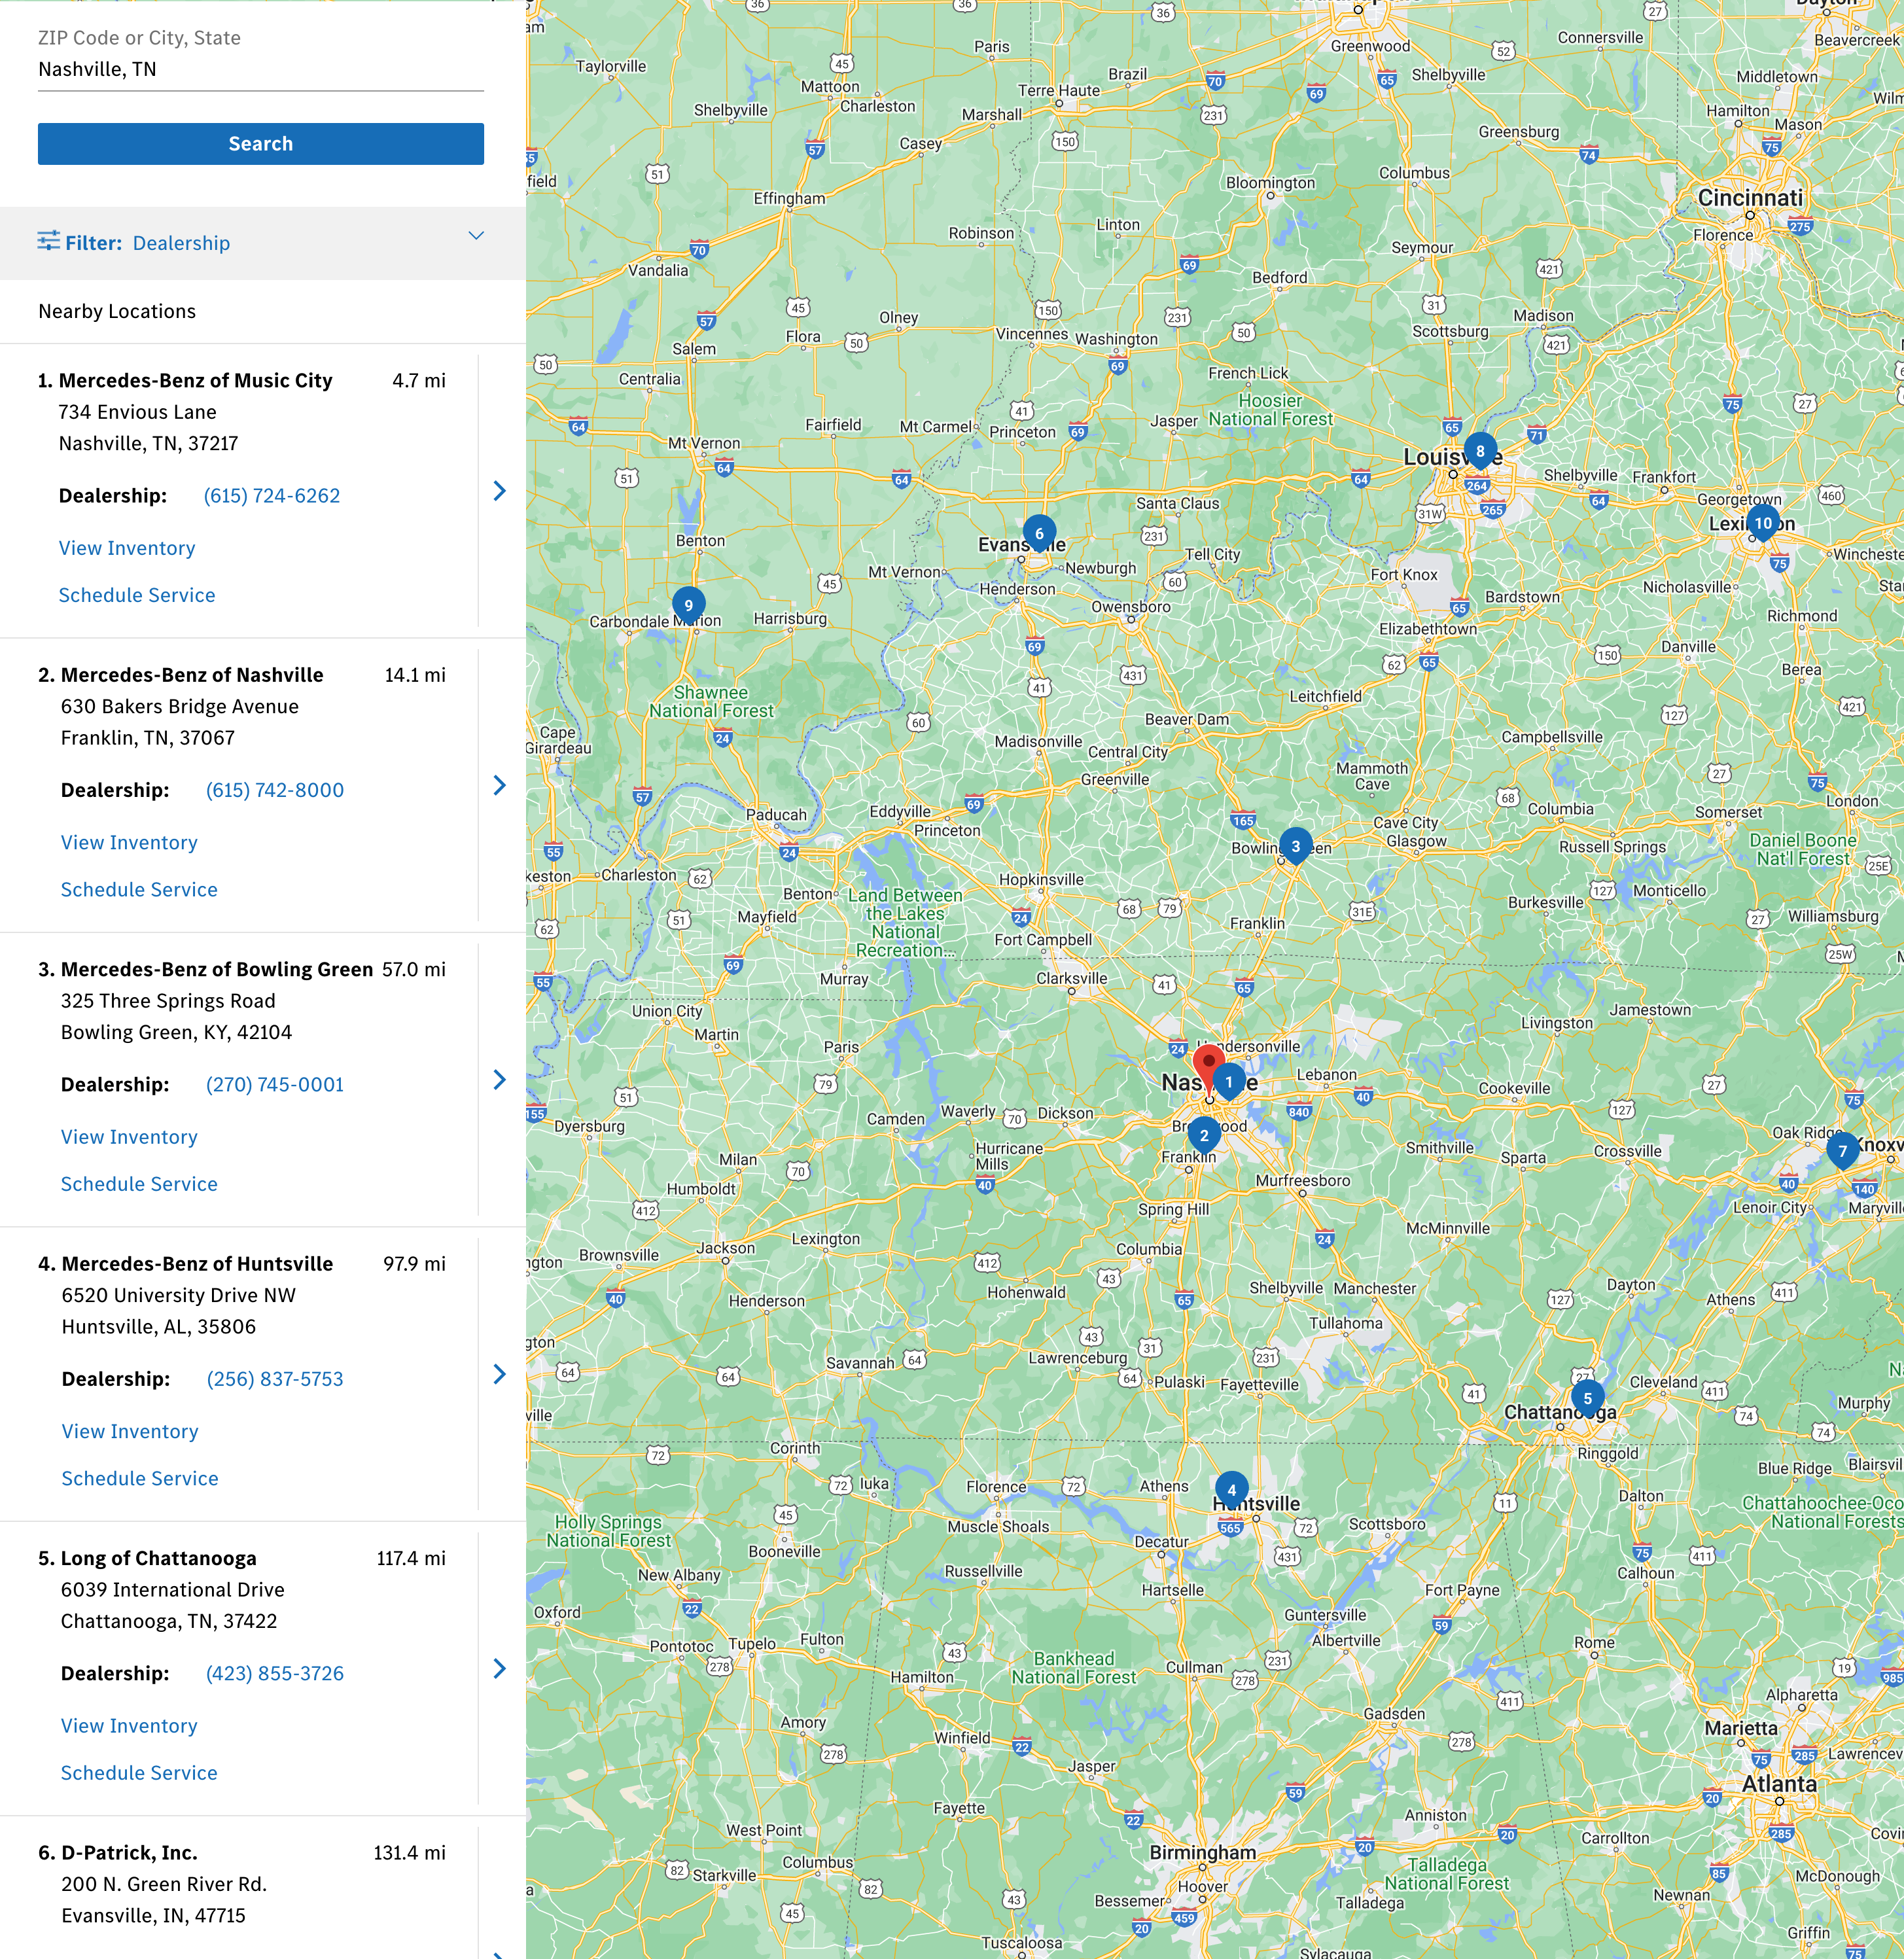
Task: Click Schedule Service for Mercedes-Benz of Huntsville
Action: point(140,1478)
